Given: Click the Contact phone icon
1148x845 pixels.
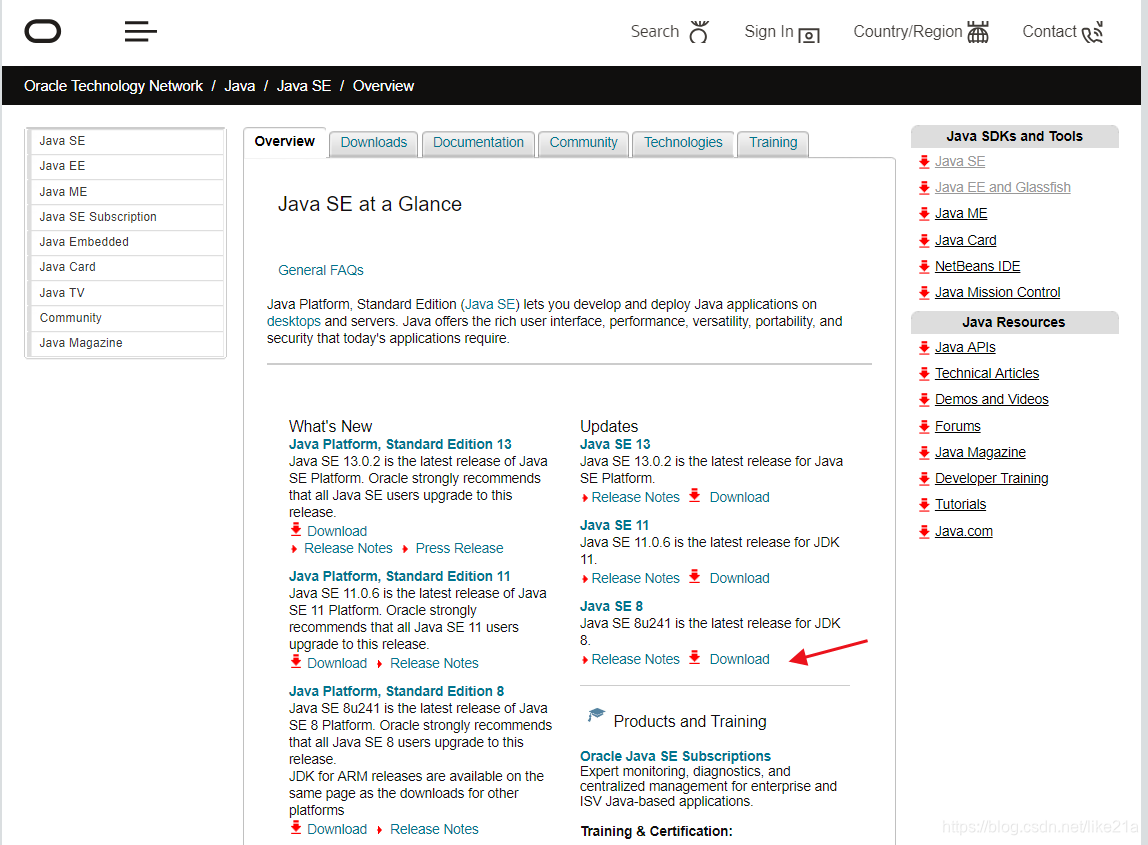Looking at the screenshot, I should tap(1092, 33).
